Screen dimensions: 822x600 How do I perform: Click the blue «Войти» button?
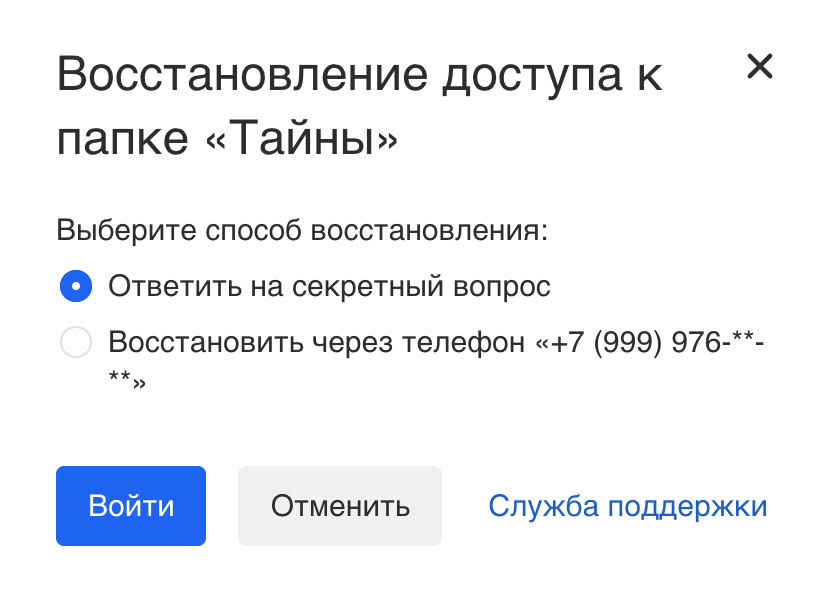click(131, 506)
